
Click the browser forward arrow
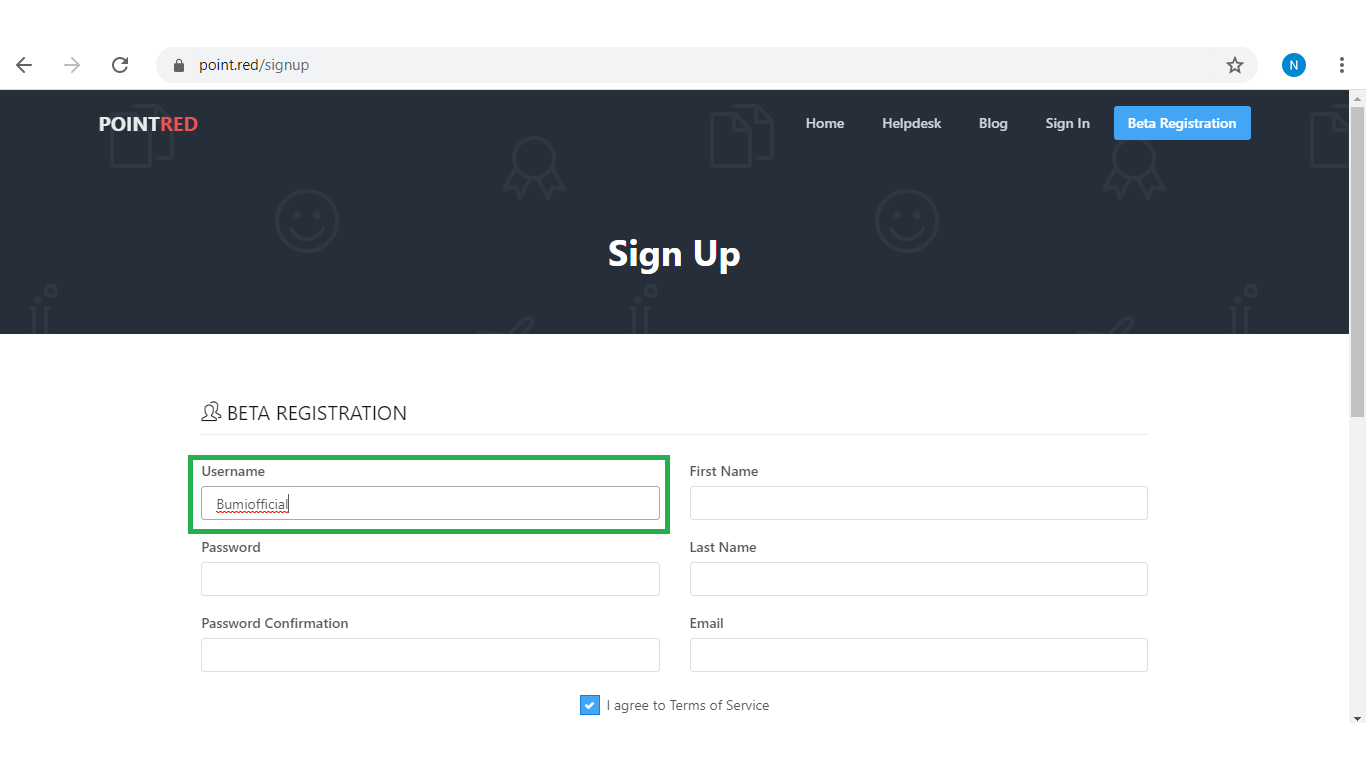(x=71, y=64)
